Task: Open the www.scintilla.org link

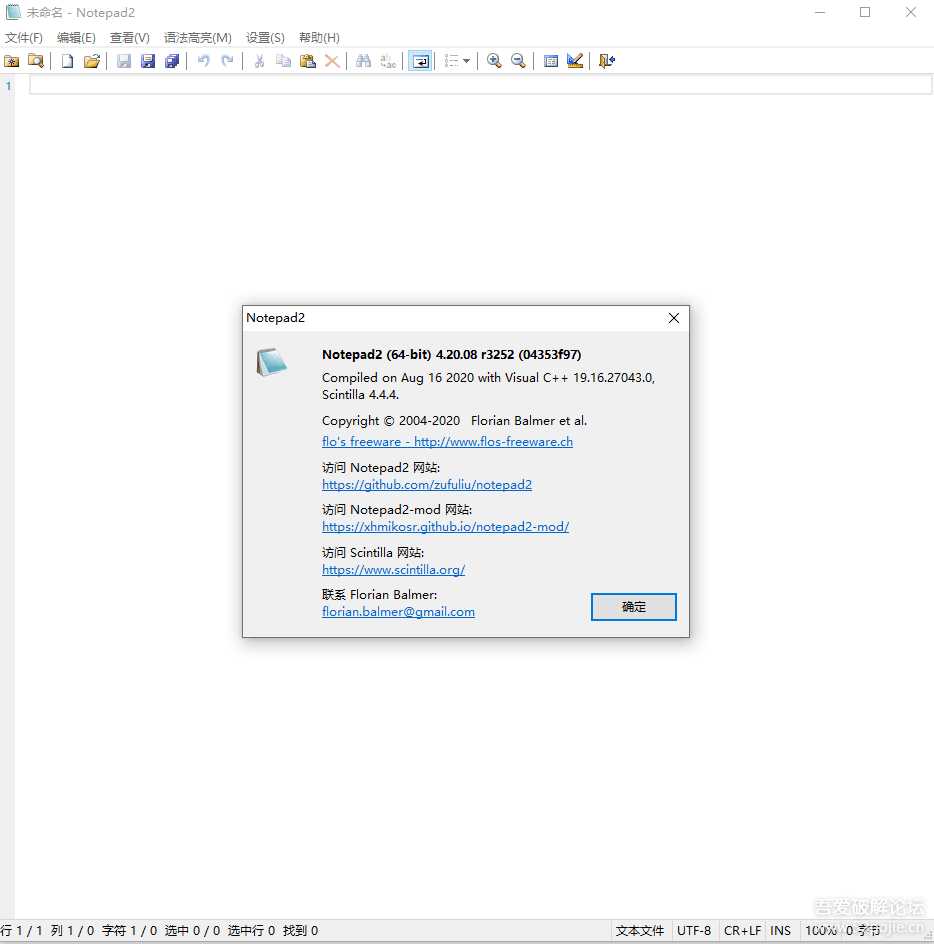Action: click(x=393, y=570)
